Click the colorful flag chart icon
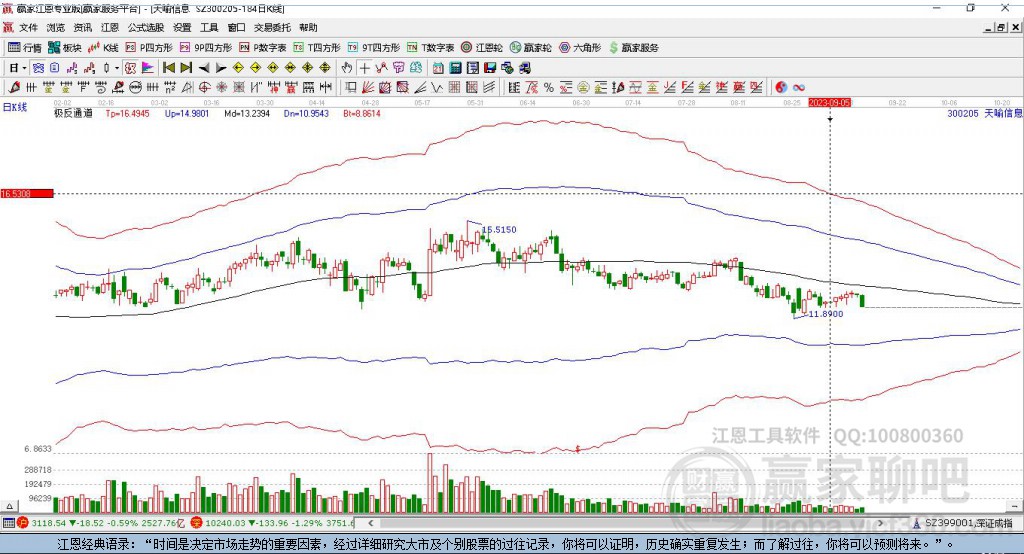1024x554 pixels. (x=148, y=68)
